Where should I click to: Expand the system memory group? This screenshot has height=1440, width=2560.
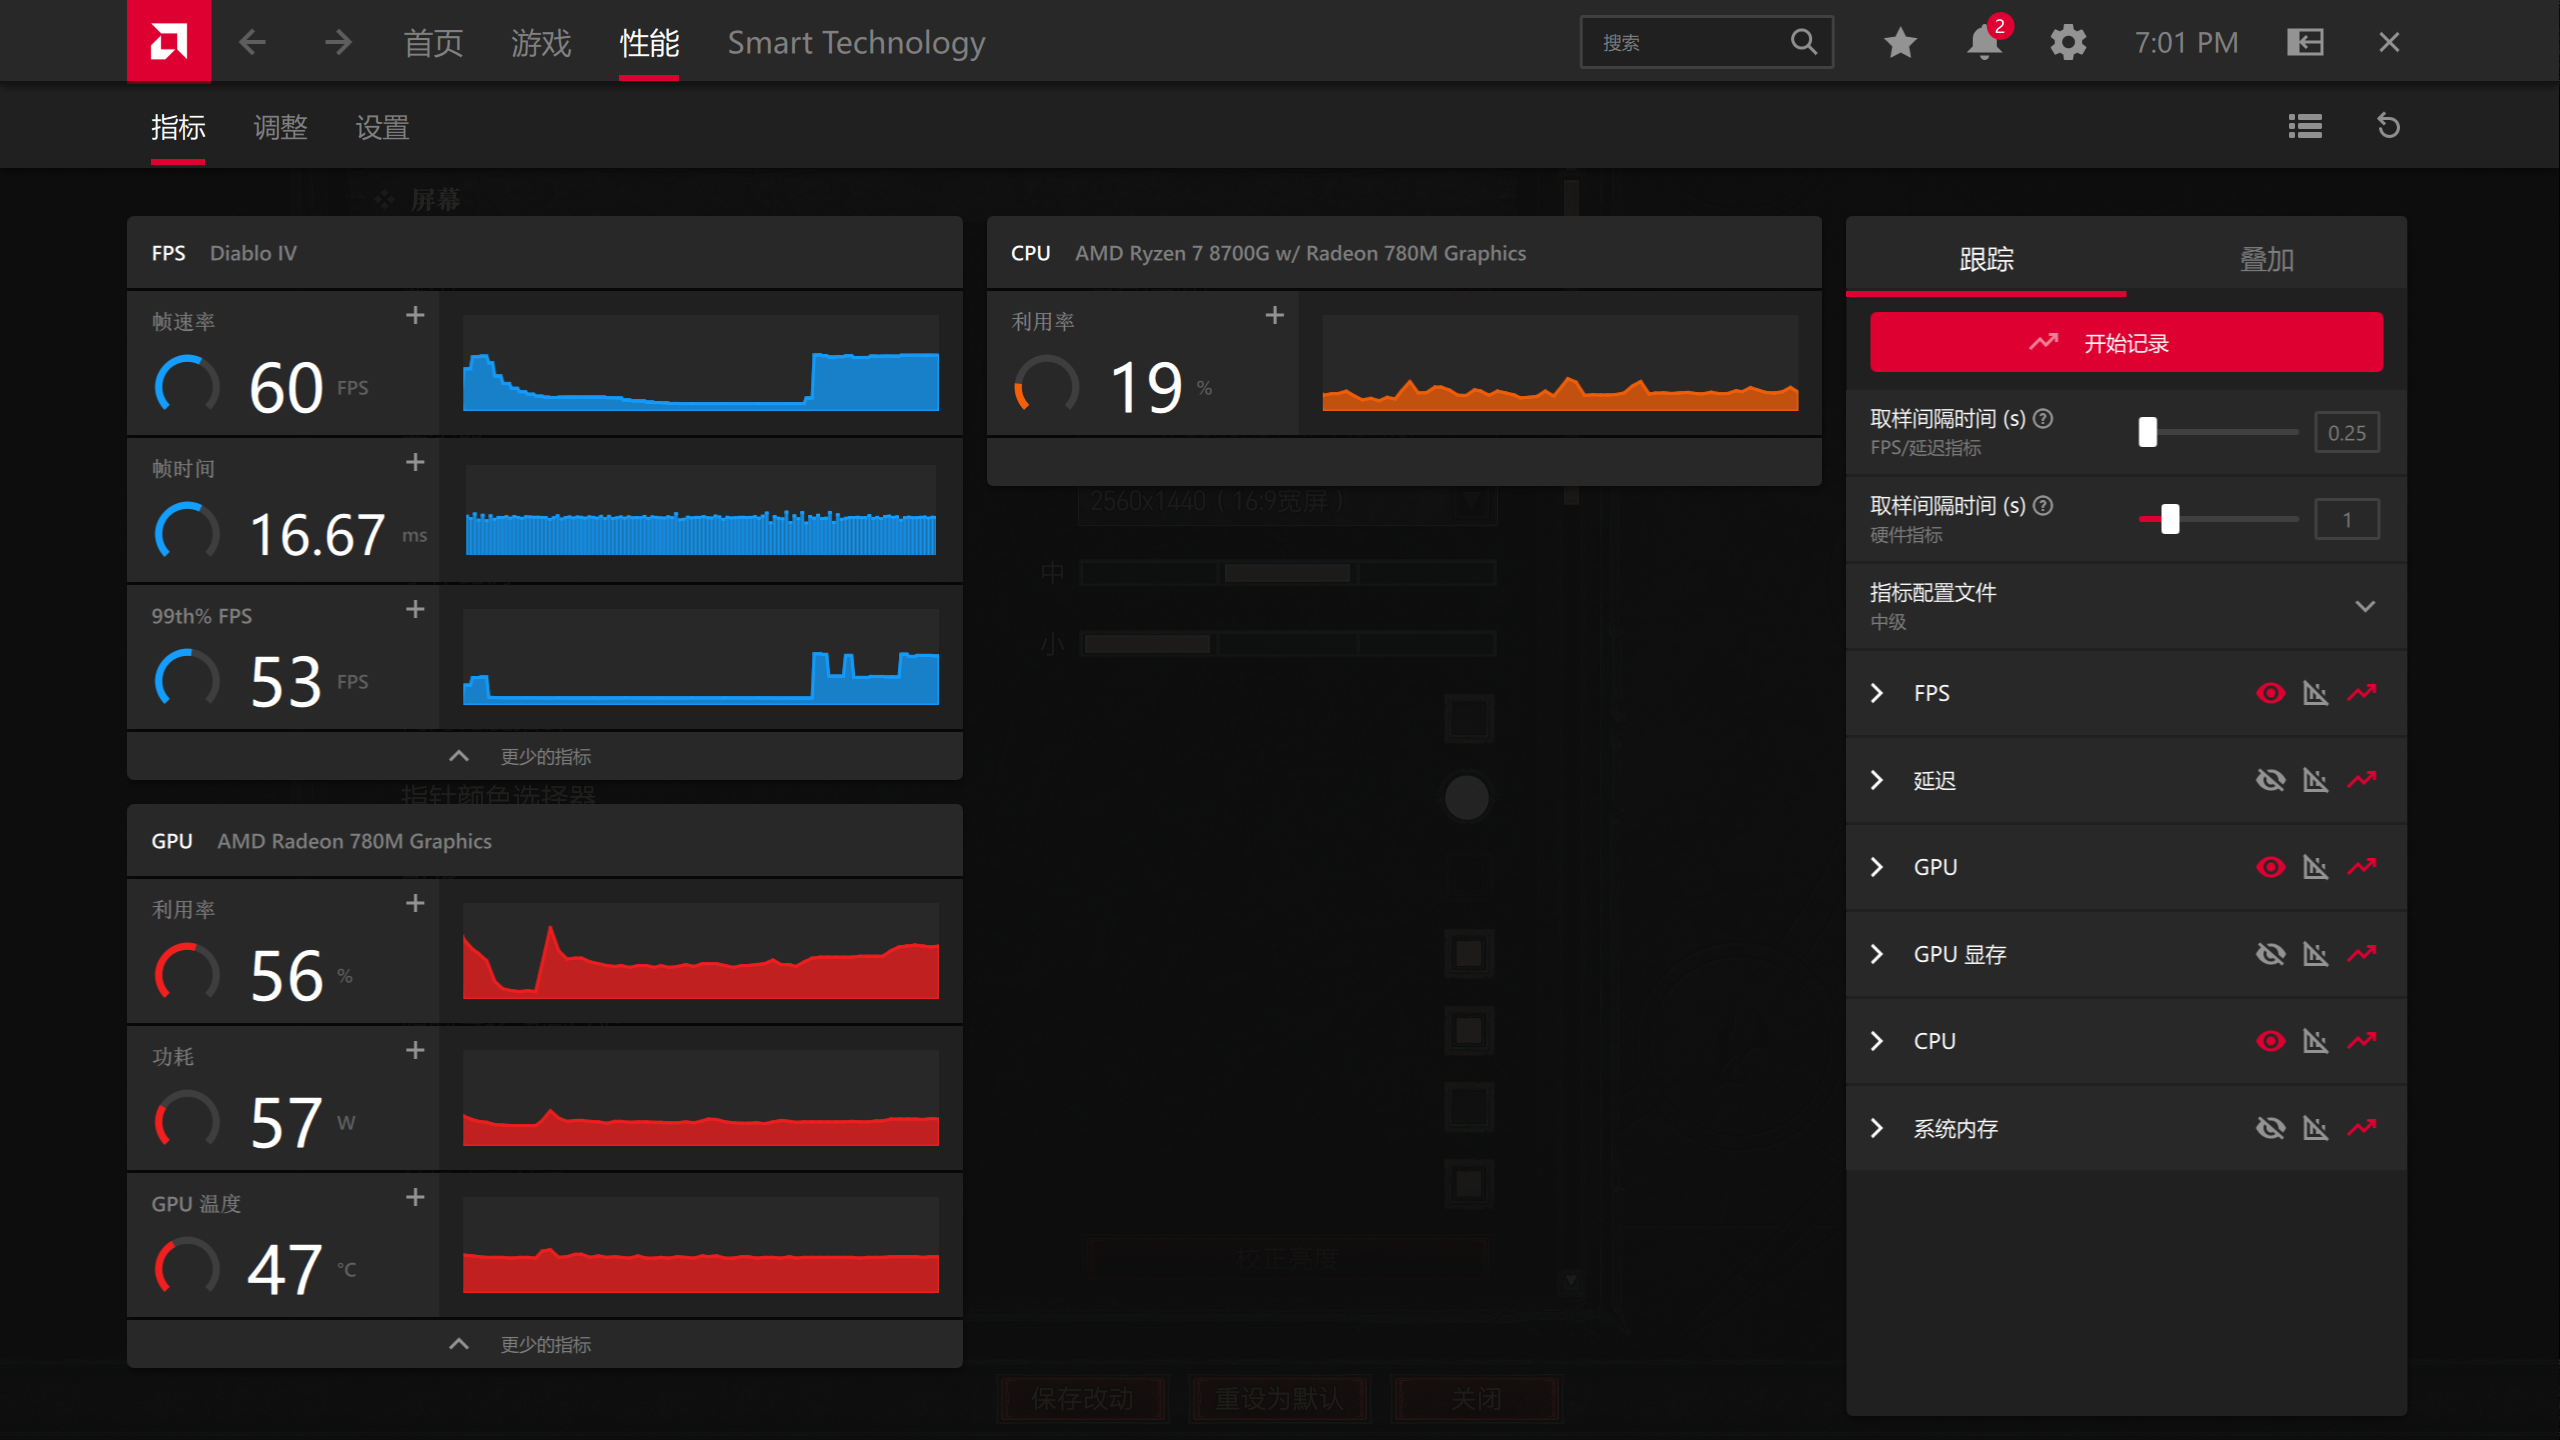(x=1877, y=1128)
